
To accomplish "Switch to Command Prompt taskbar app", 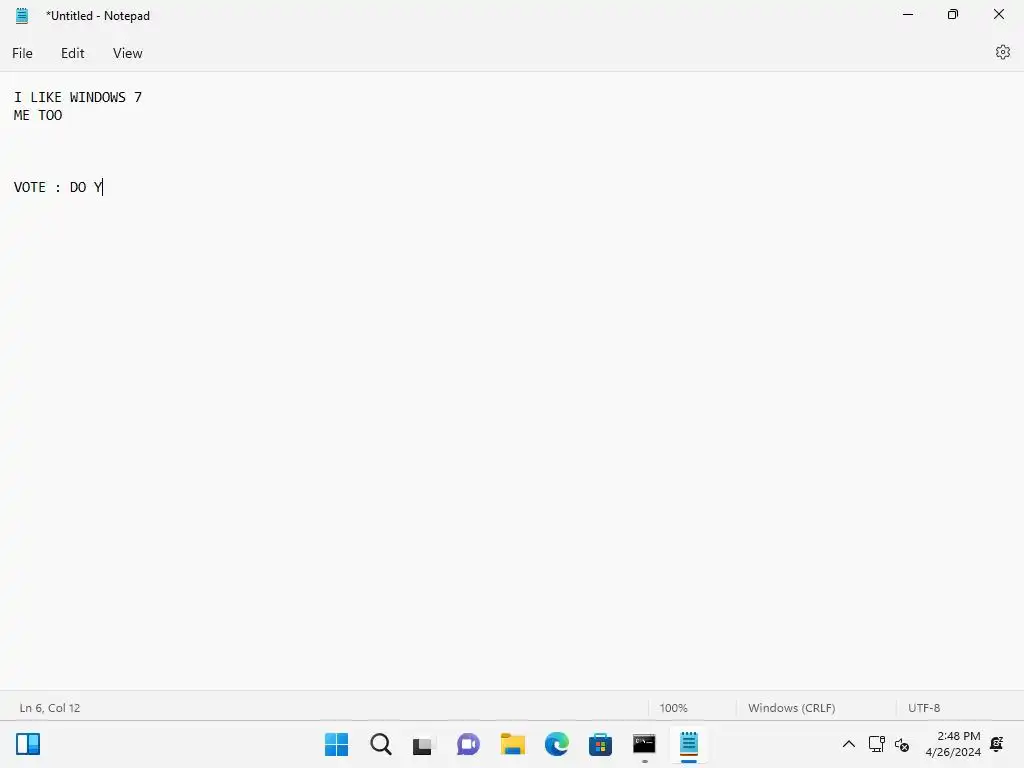I will pyautogui.click(x=645, y=744).
